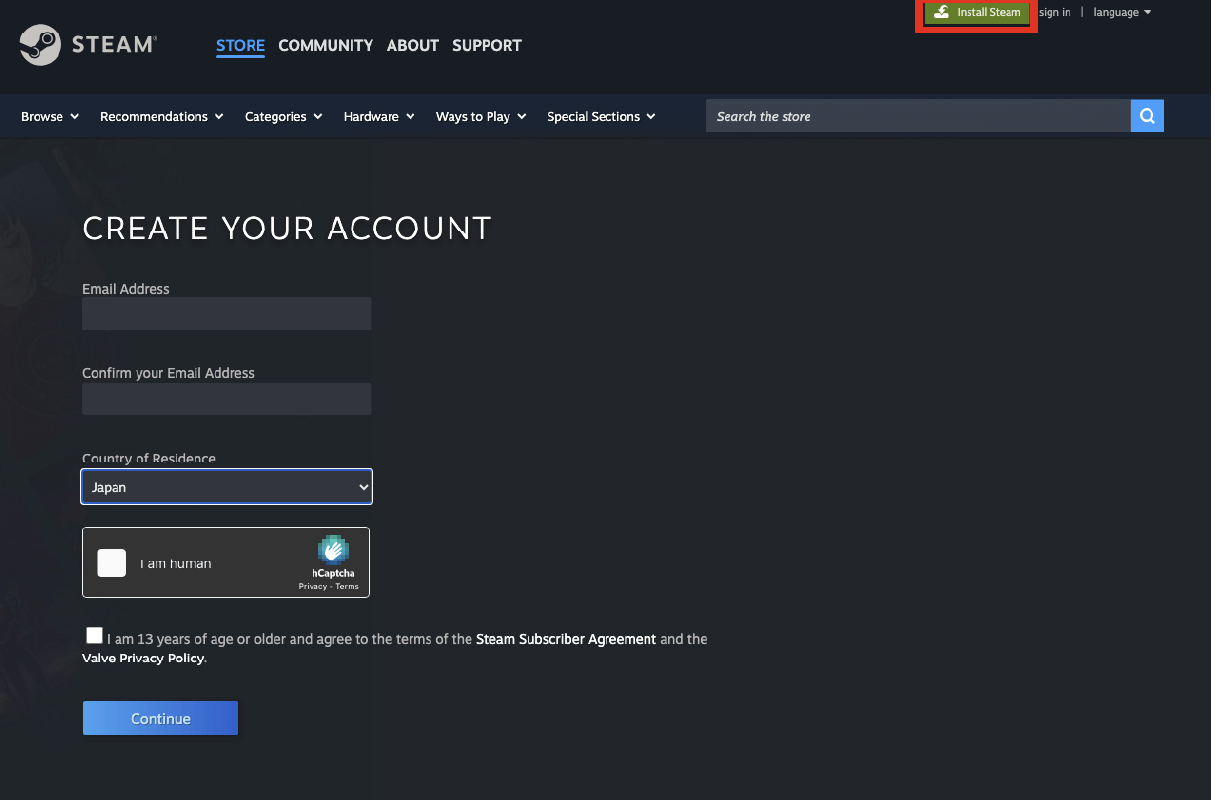The width and height of the screenshot is (1216, 800).
Task: Open the Categories dropdown menu
Action: (283, 117)
